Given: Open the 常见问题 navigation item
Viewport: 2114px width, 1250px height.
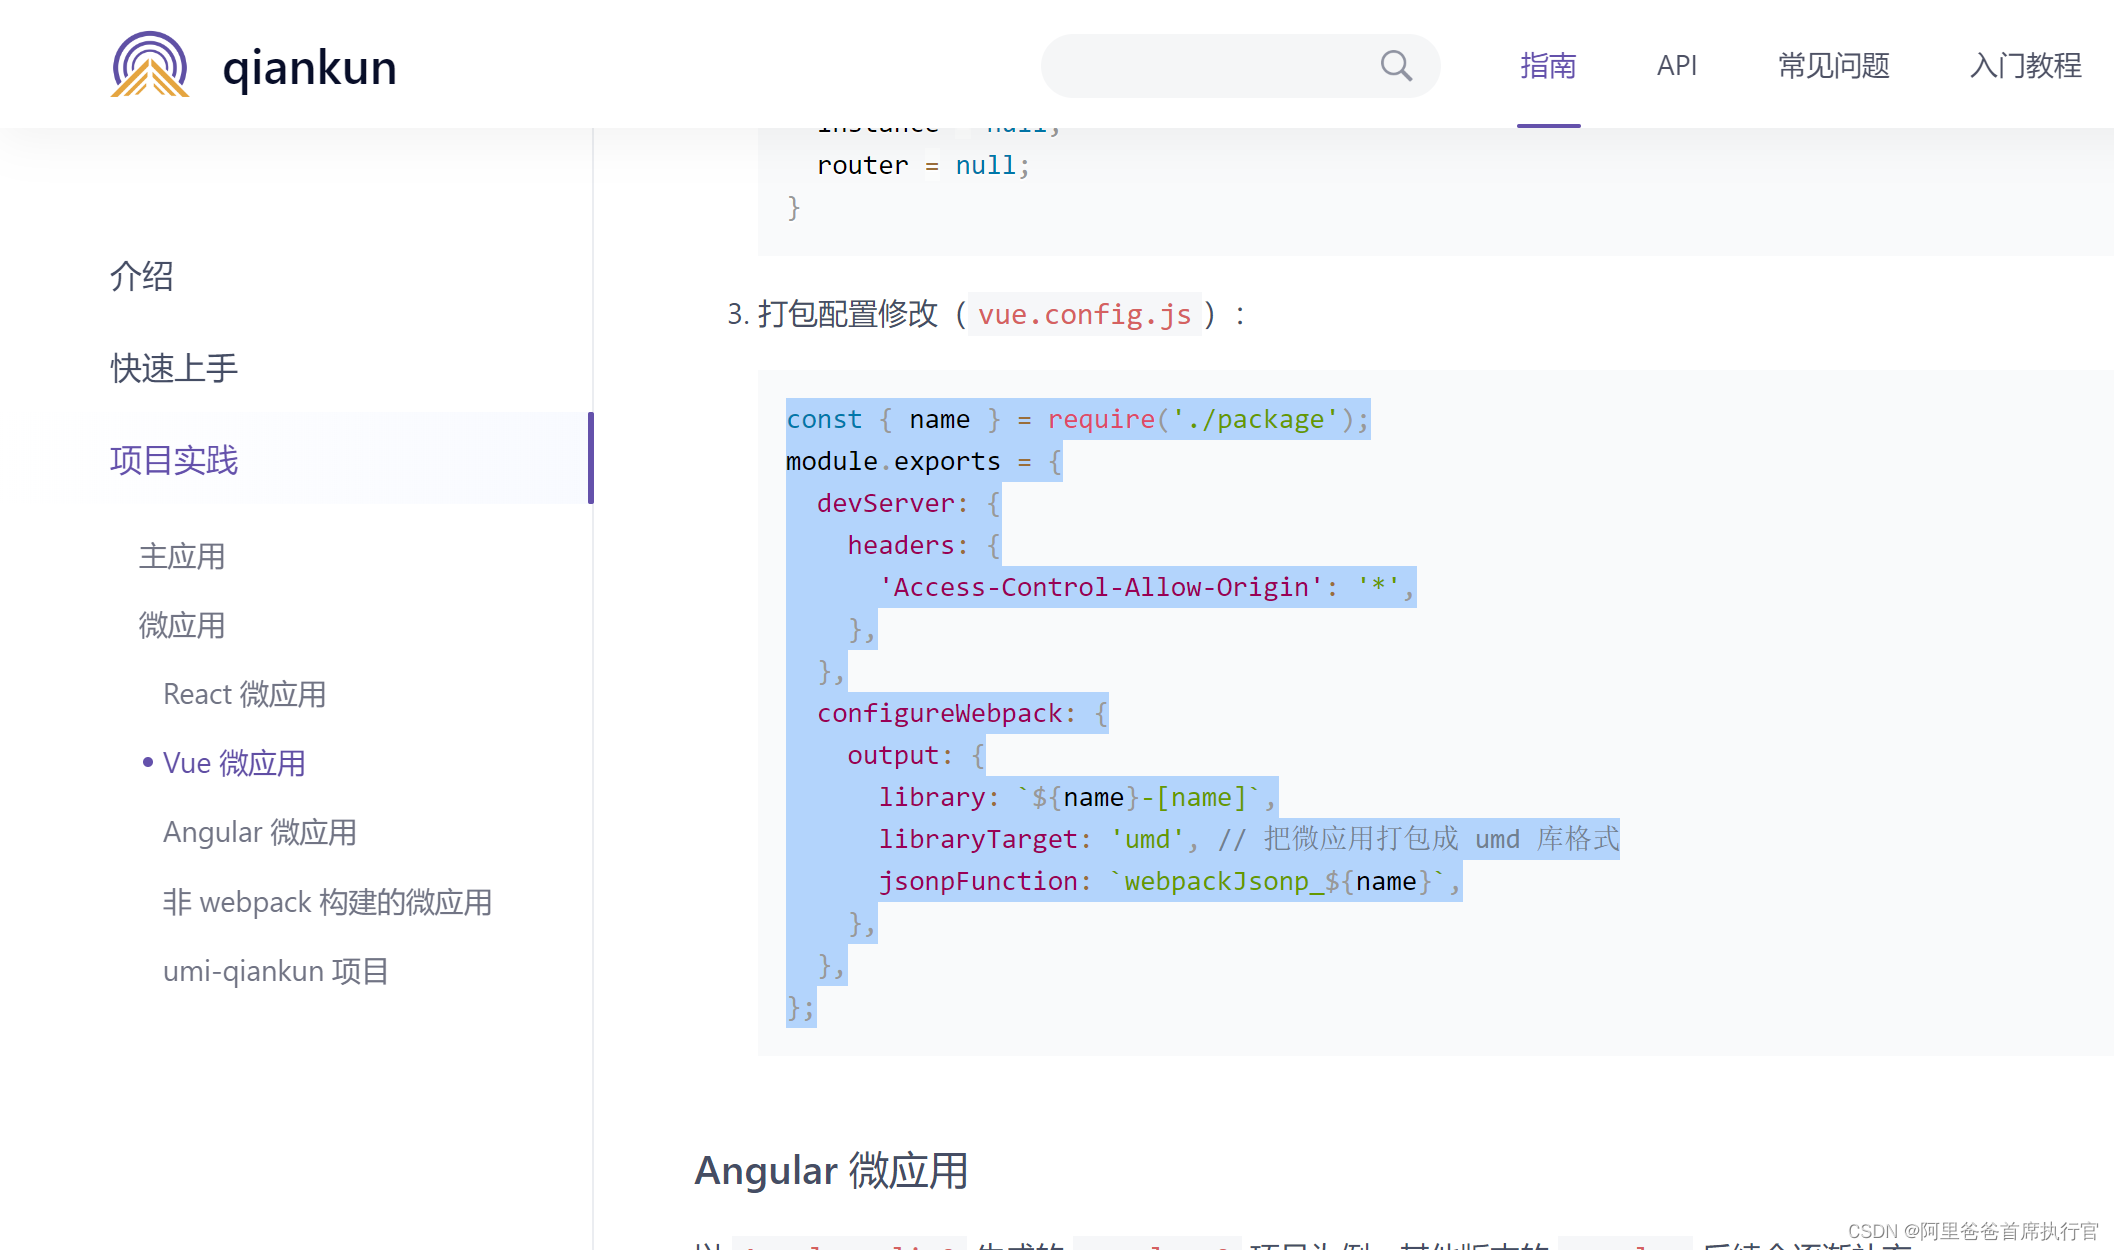Looking at the screenshot, I should pos(1834,66).
